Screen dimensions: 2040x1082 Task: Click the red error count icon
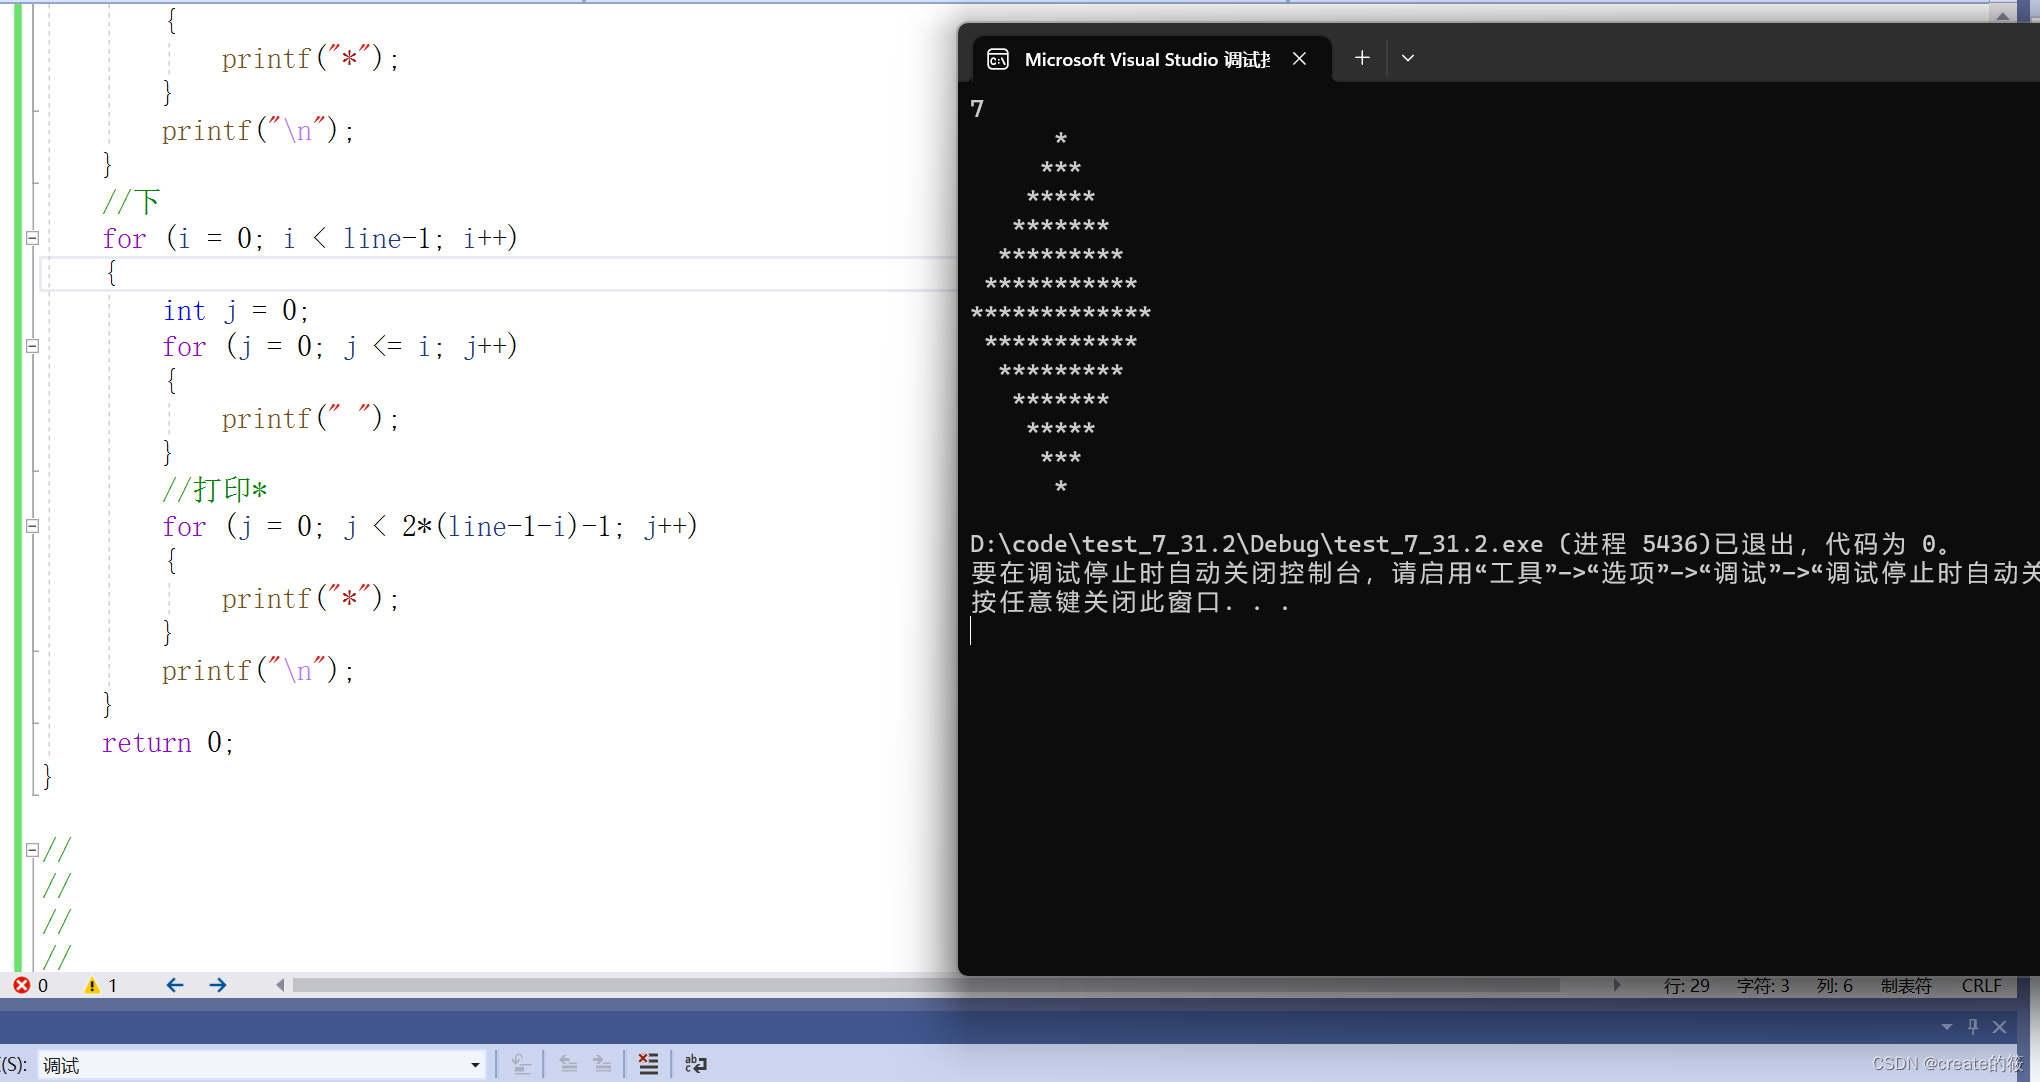click(x=21, y=985)
